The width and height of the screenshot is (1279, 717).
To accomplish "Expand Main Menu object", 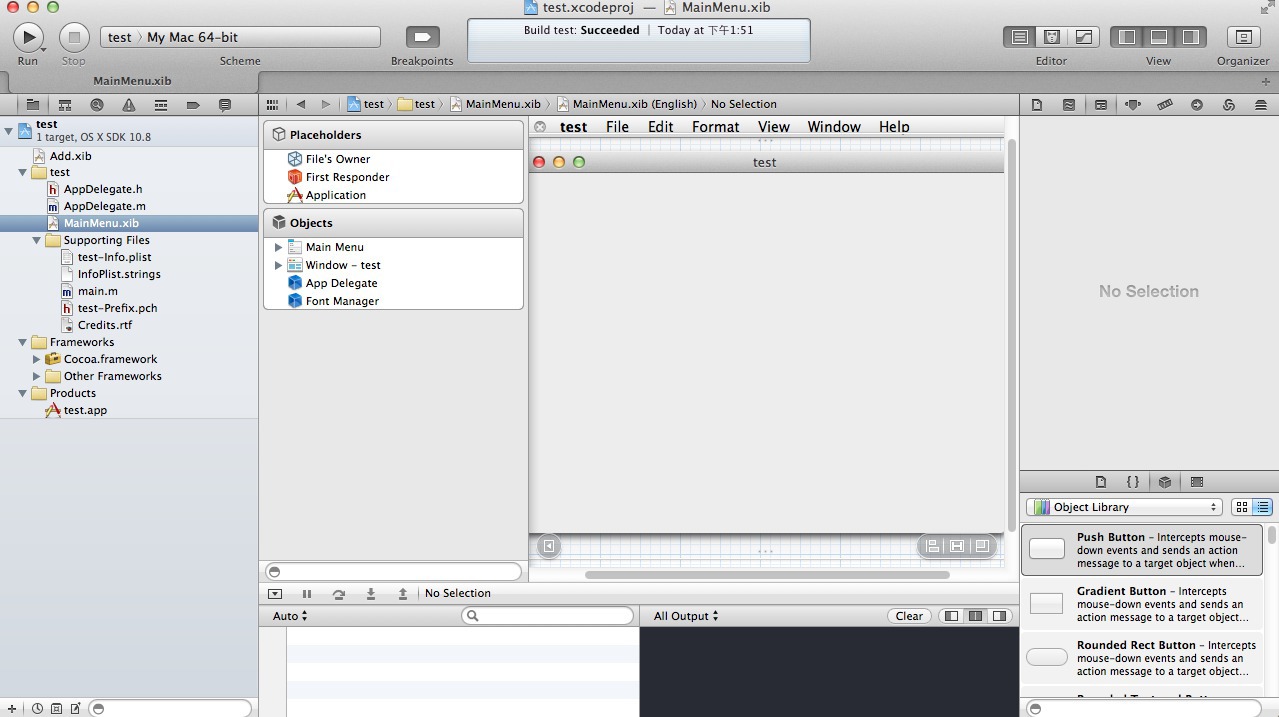I will click(278, 247).
